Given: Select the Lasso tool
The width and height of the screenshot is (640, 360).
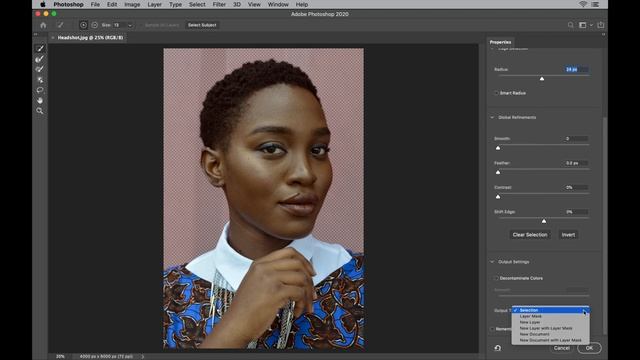Looking at the screenshot, I should 40,90.
